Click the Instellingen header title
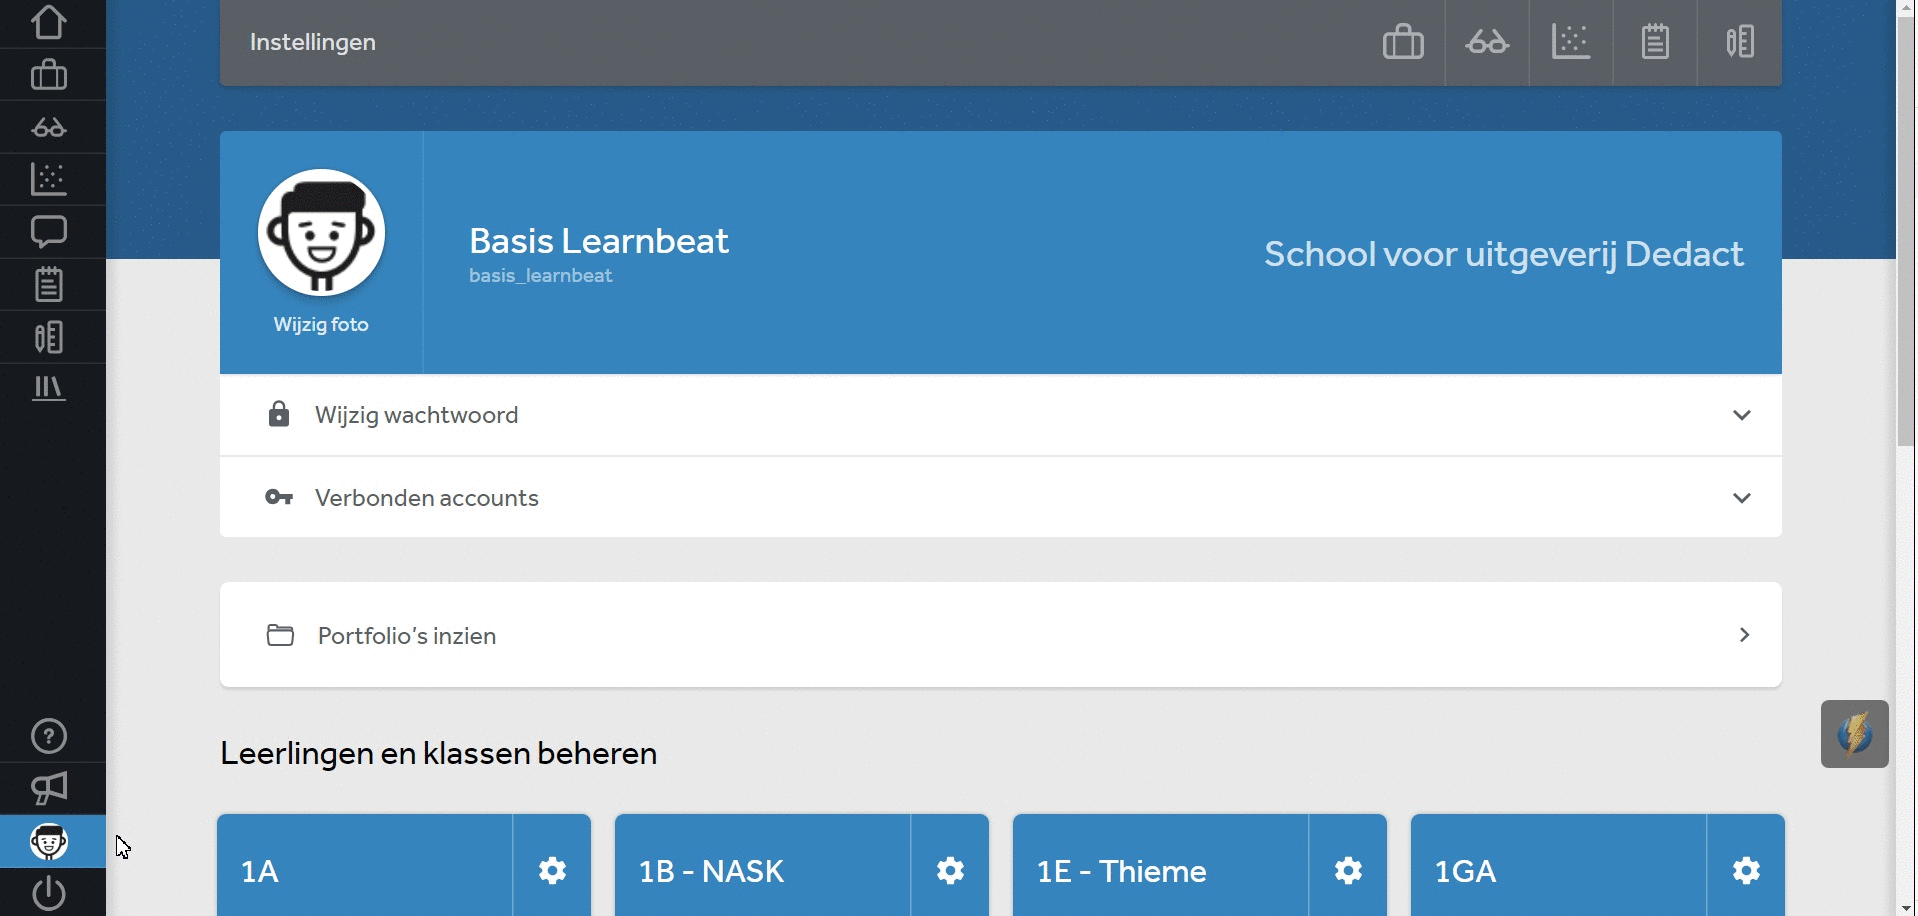1918x916 pixels. (313, 42)
